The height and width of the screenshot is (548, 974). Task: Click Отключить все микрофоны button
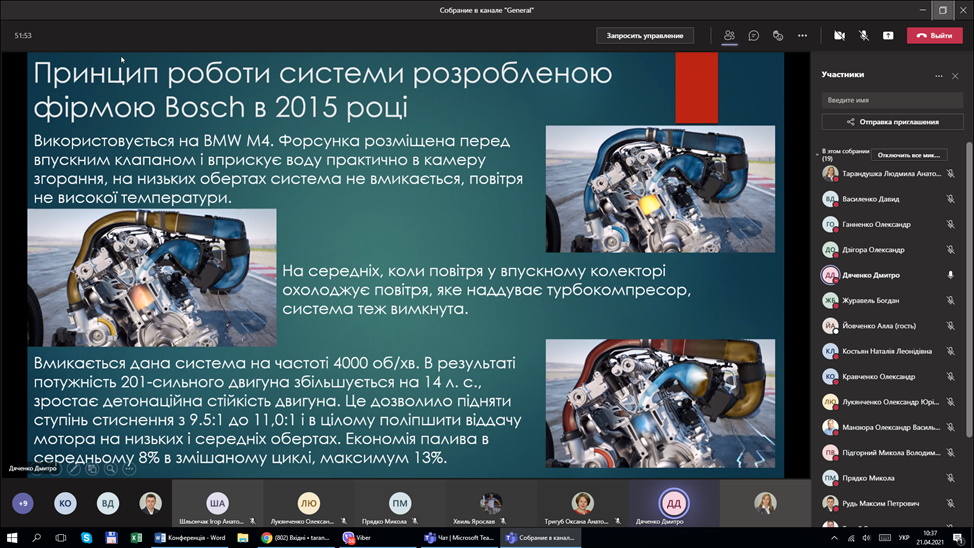point(909,155)
